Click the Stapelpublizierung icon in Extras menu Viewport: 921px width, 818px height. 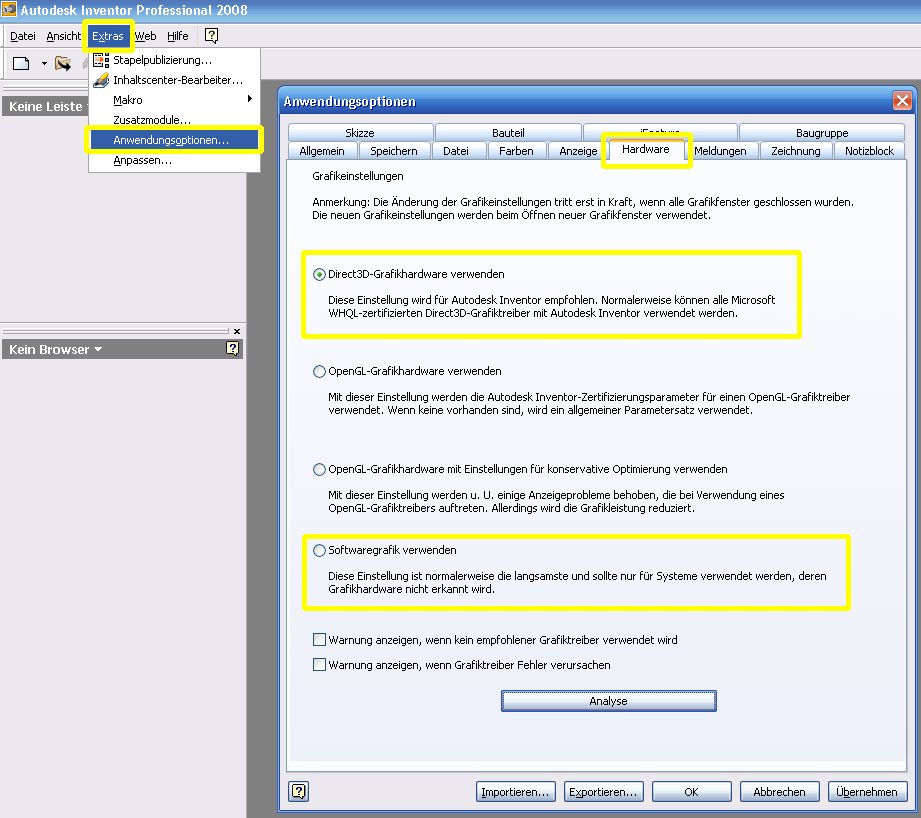tap(101, 60)
